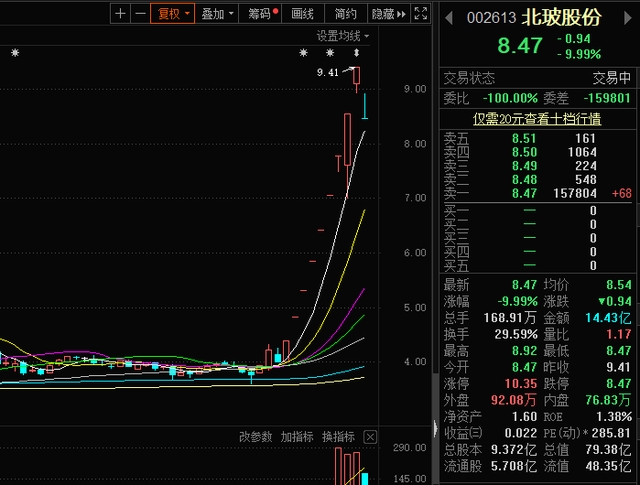Click stock code 002613
This screenshot has width=640, height=485.
(x=491, y=18)
